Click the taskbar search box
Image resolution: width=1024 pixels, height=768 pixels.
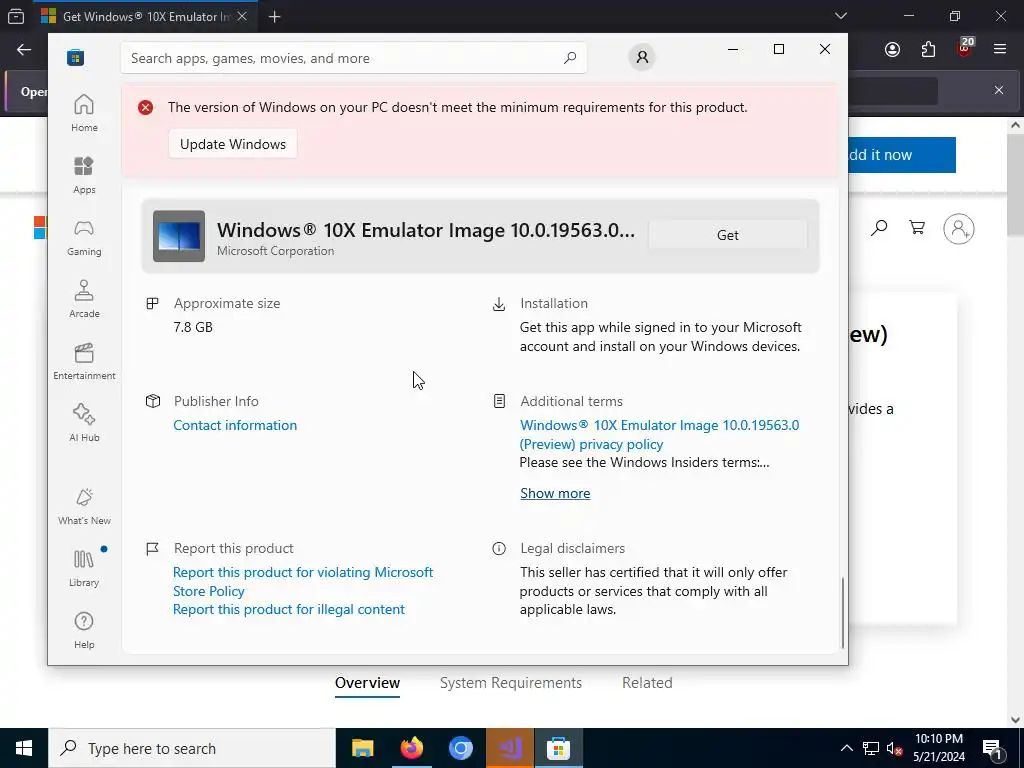click(192, 748)
